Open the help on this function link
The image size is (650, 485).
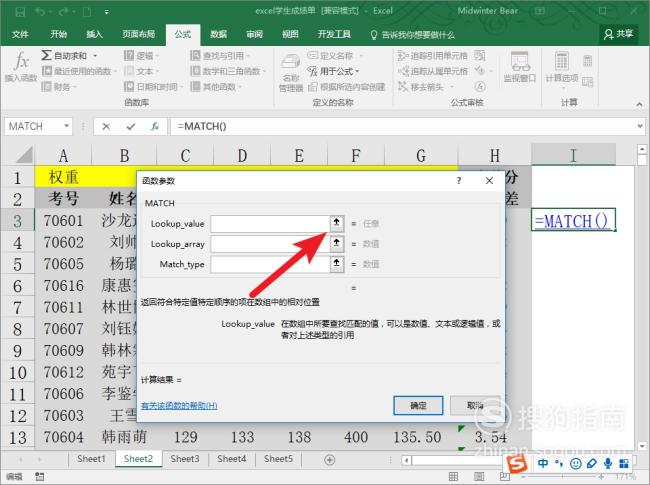pyautogui.click(x=179, y=405)
